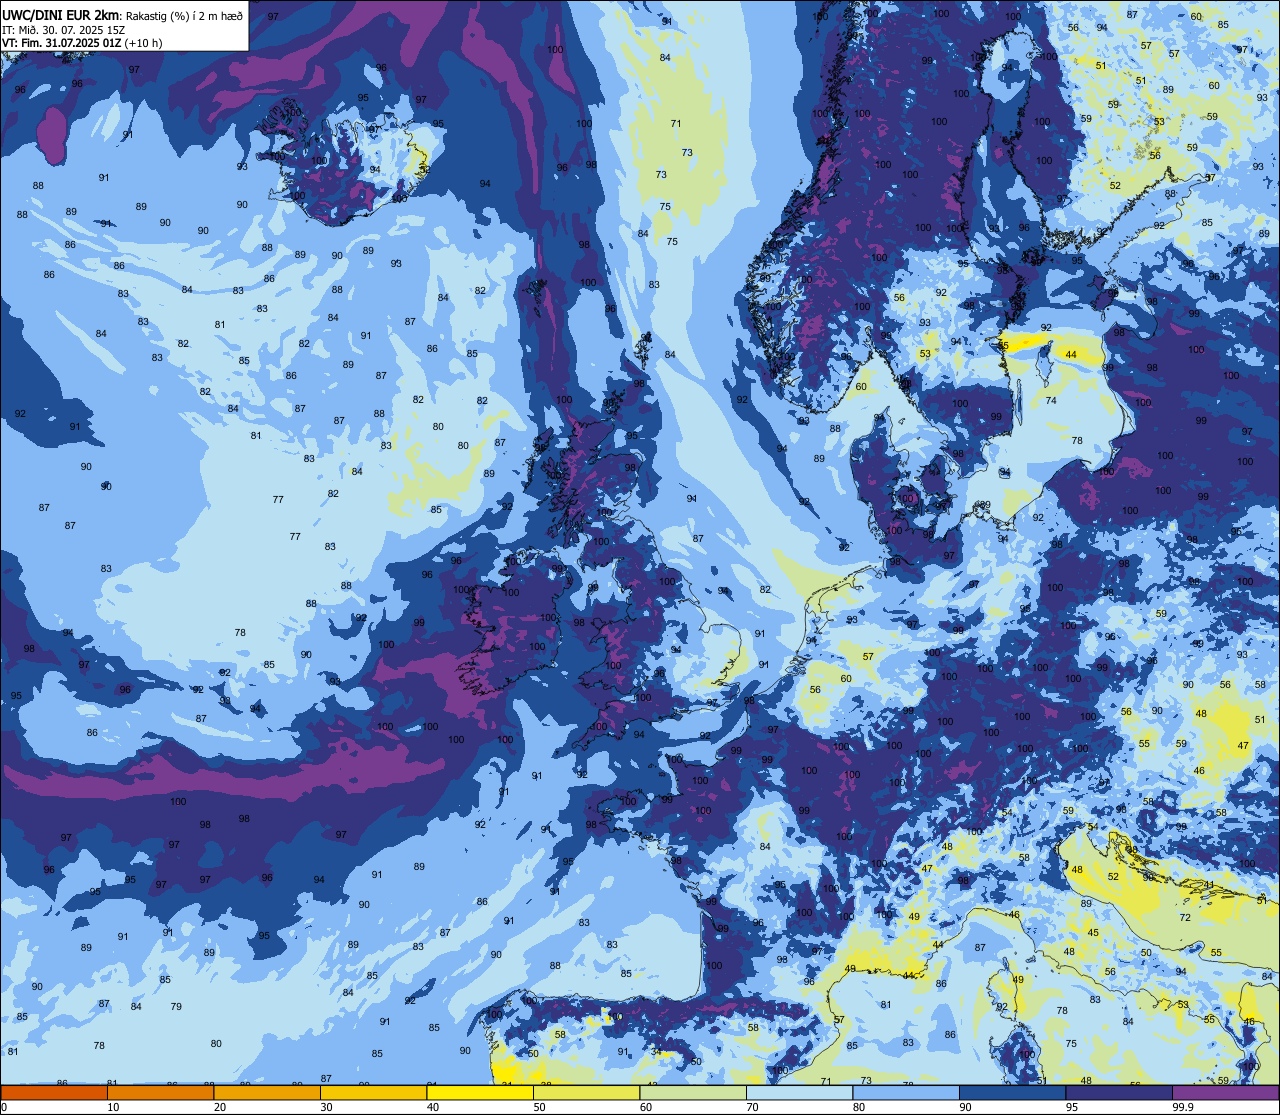Click the 'Rakastig (%) í 2 m hæð' label
This screenshot has height=1115, width=1280.
click(183, 16)
